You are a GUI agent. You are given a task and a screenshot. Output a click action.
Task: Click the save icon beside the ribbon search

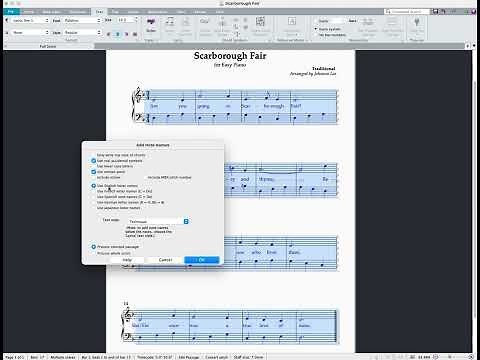435,12
